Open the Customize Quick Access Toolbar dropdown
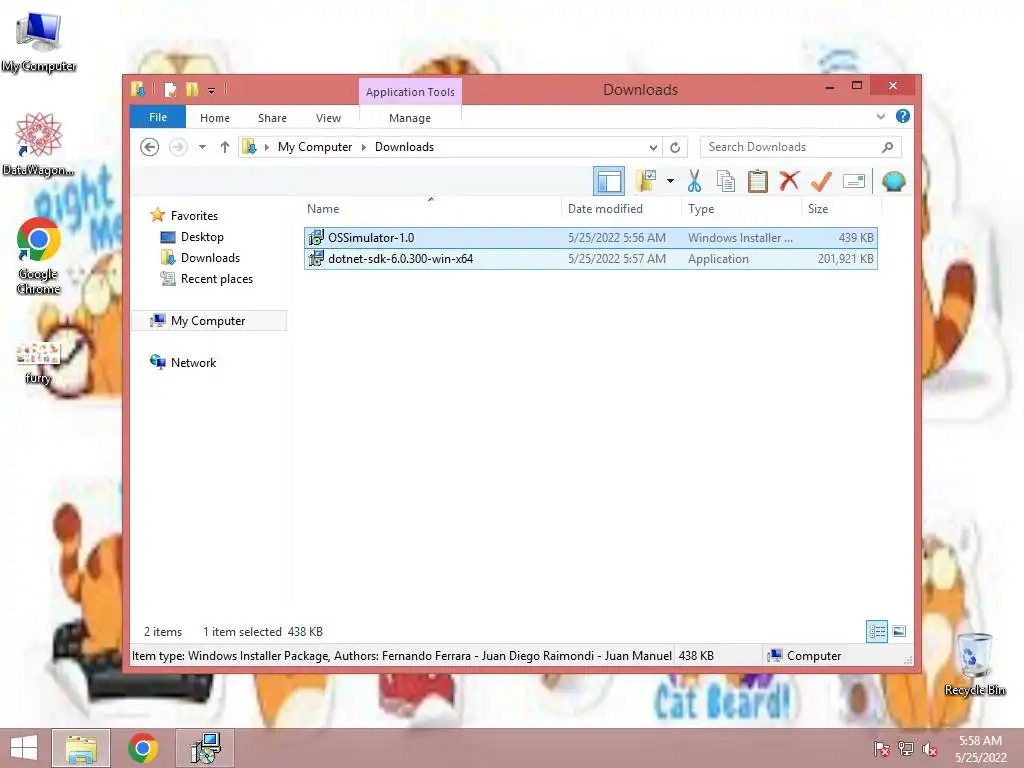The image size is (1024, 768). coord(212,90)
